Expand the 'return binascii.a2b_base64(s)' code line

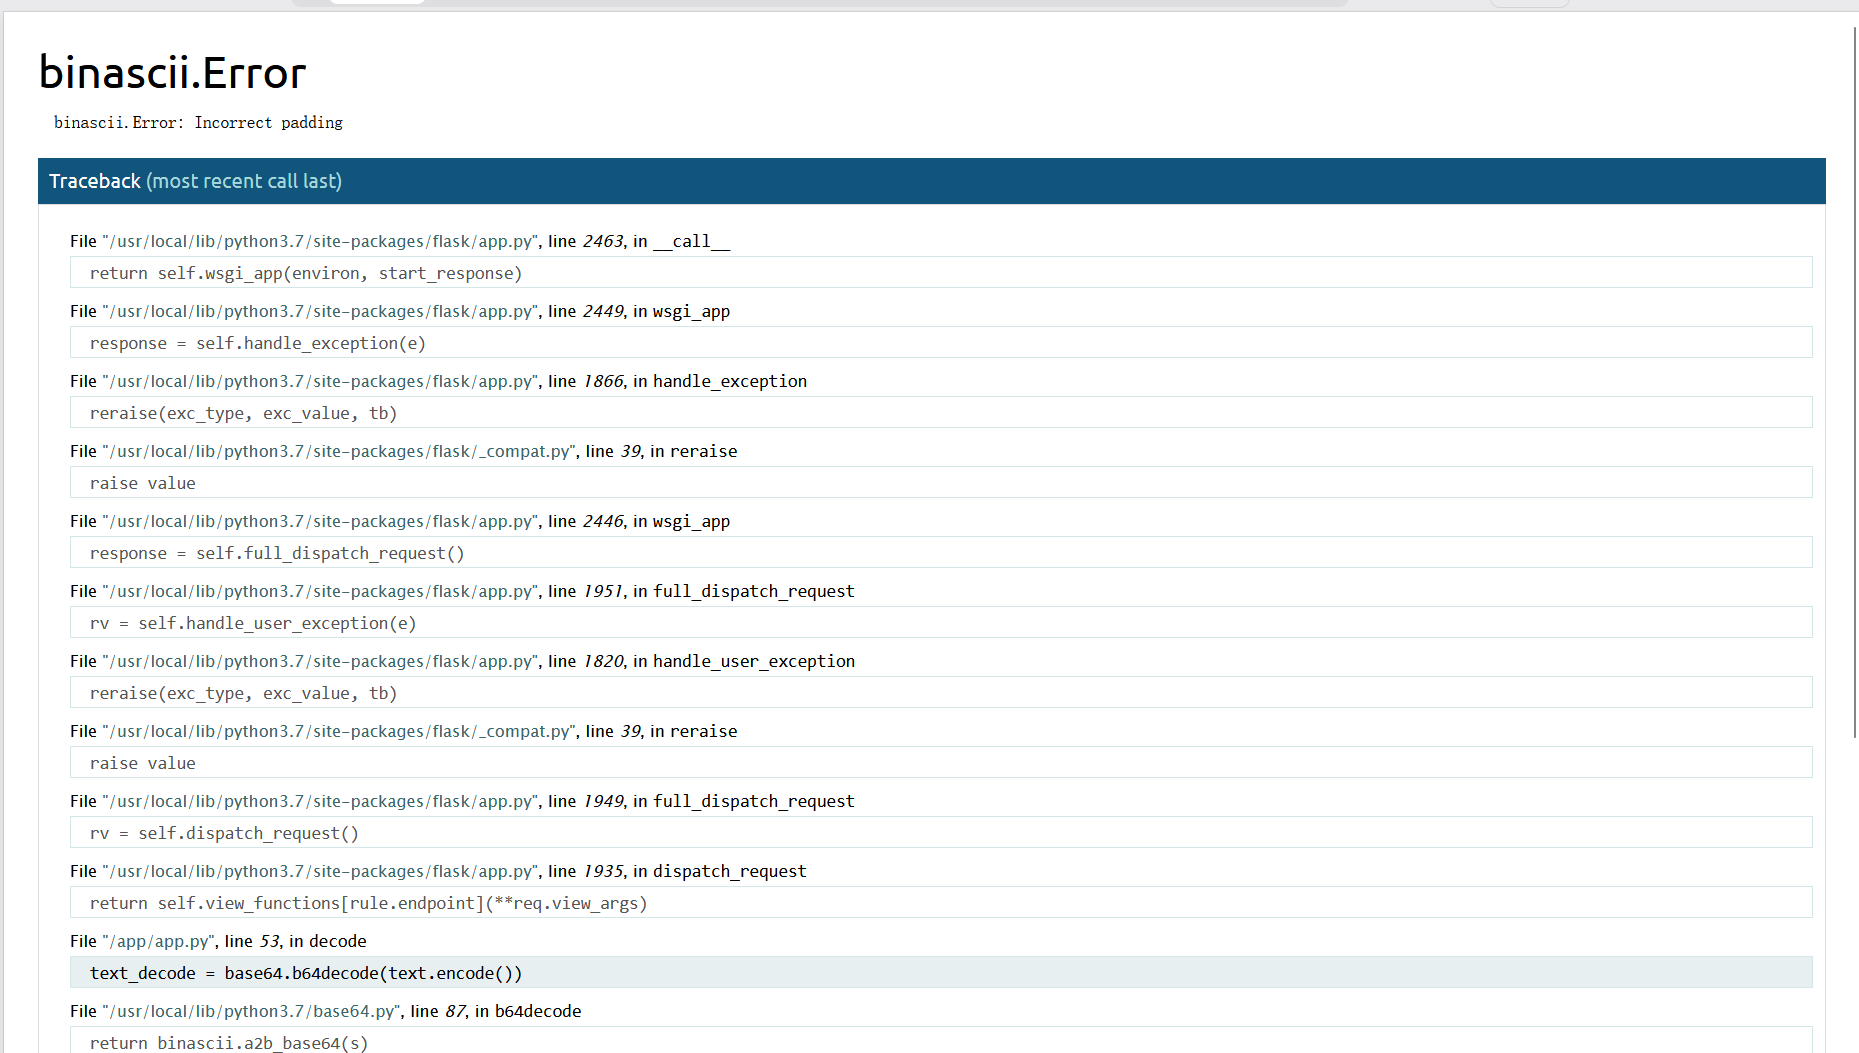[x=229, y=1042]
